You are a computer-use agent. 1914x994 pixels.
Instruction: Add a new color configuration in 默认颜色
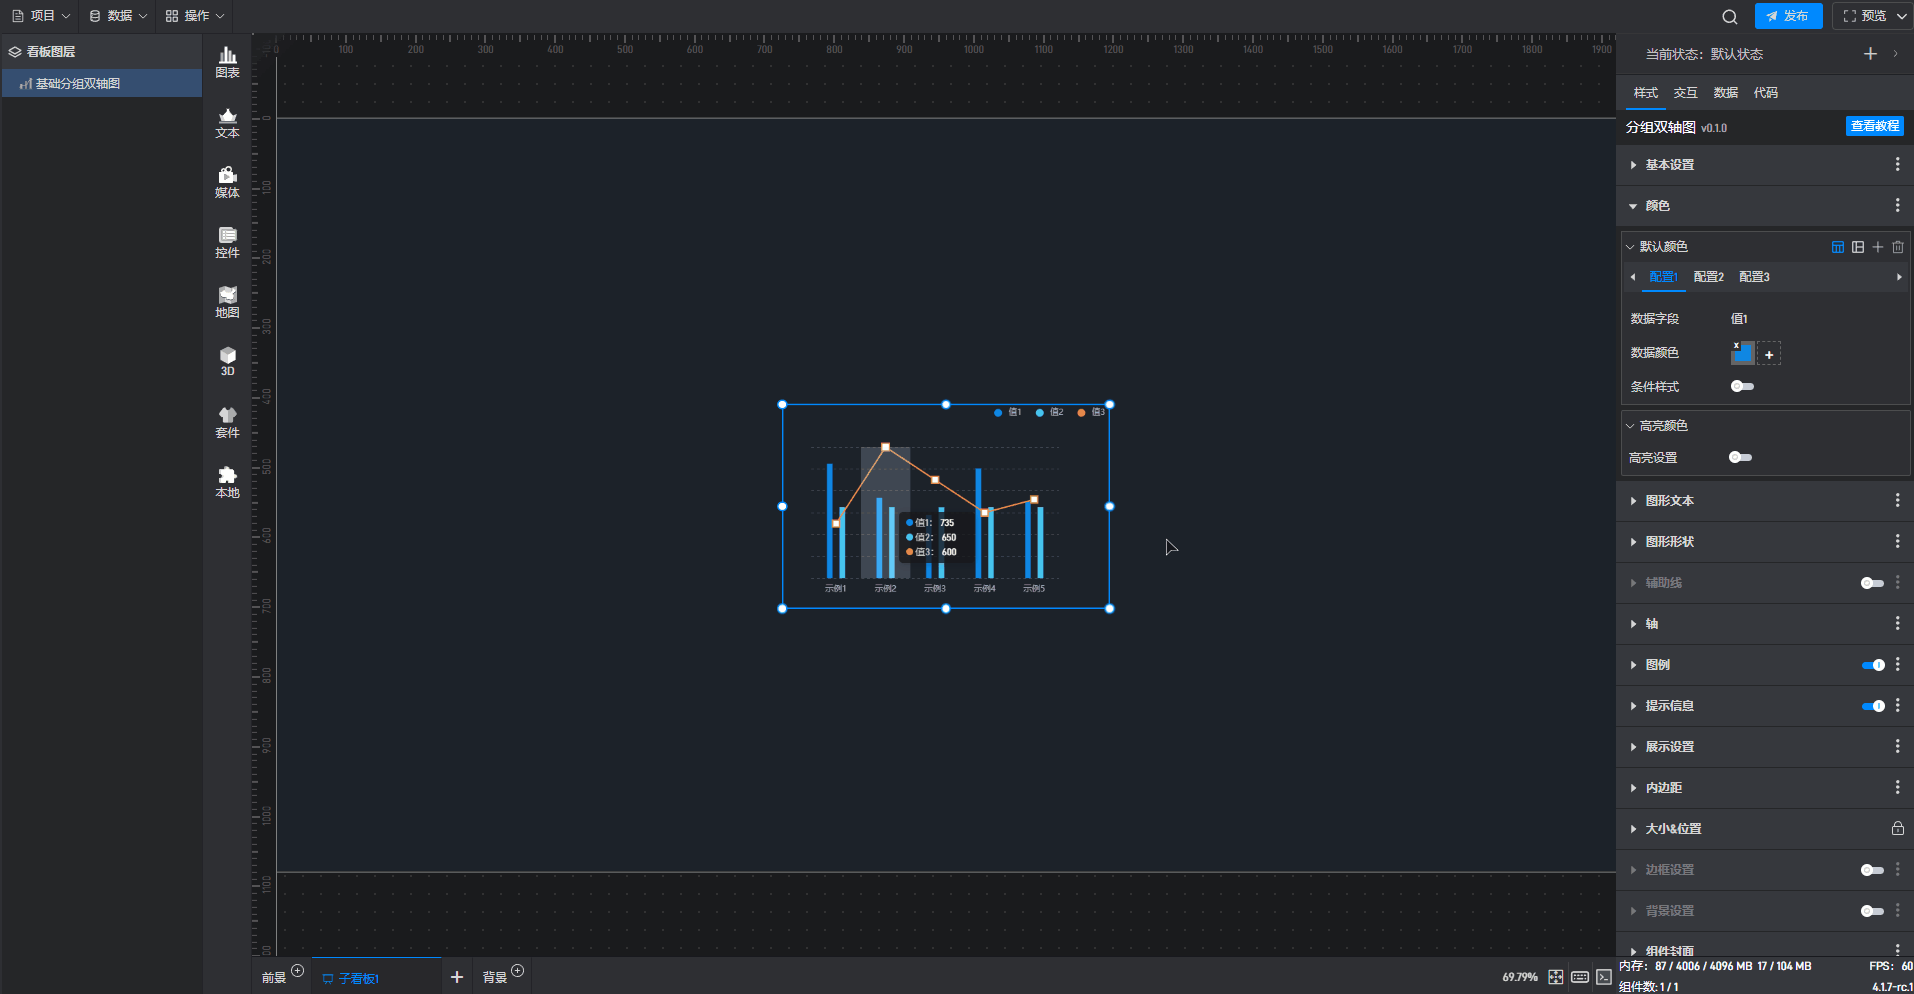pos(1878,247)
